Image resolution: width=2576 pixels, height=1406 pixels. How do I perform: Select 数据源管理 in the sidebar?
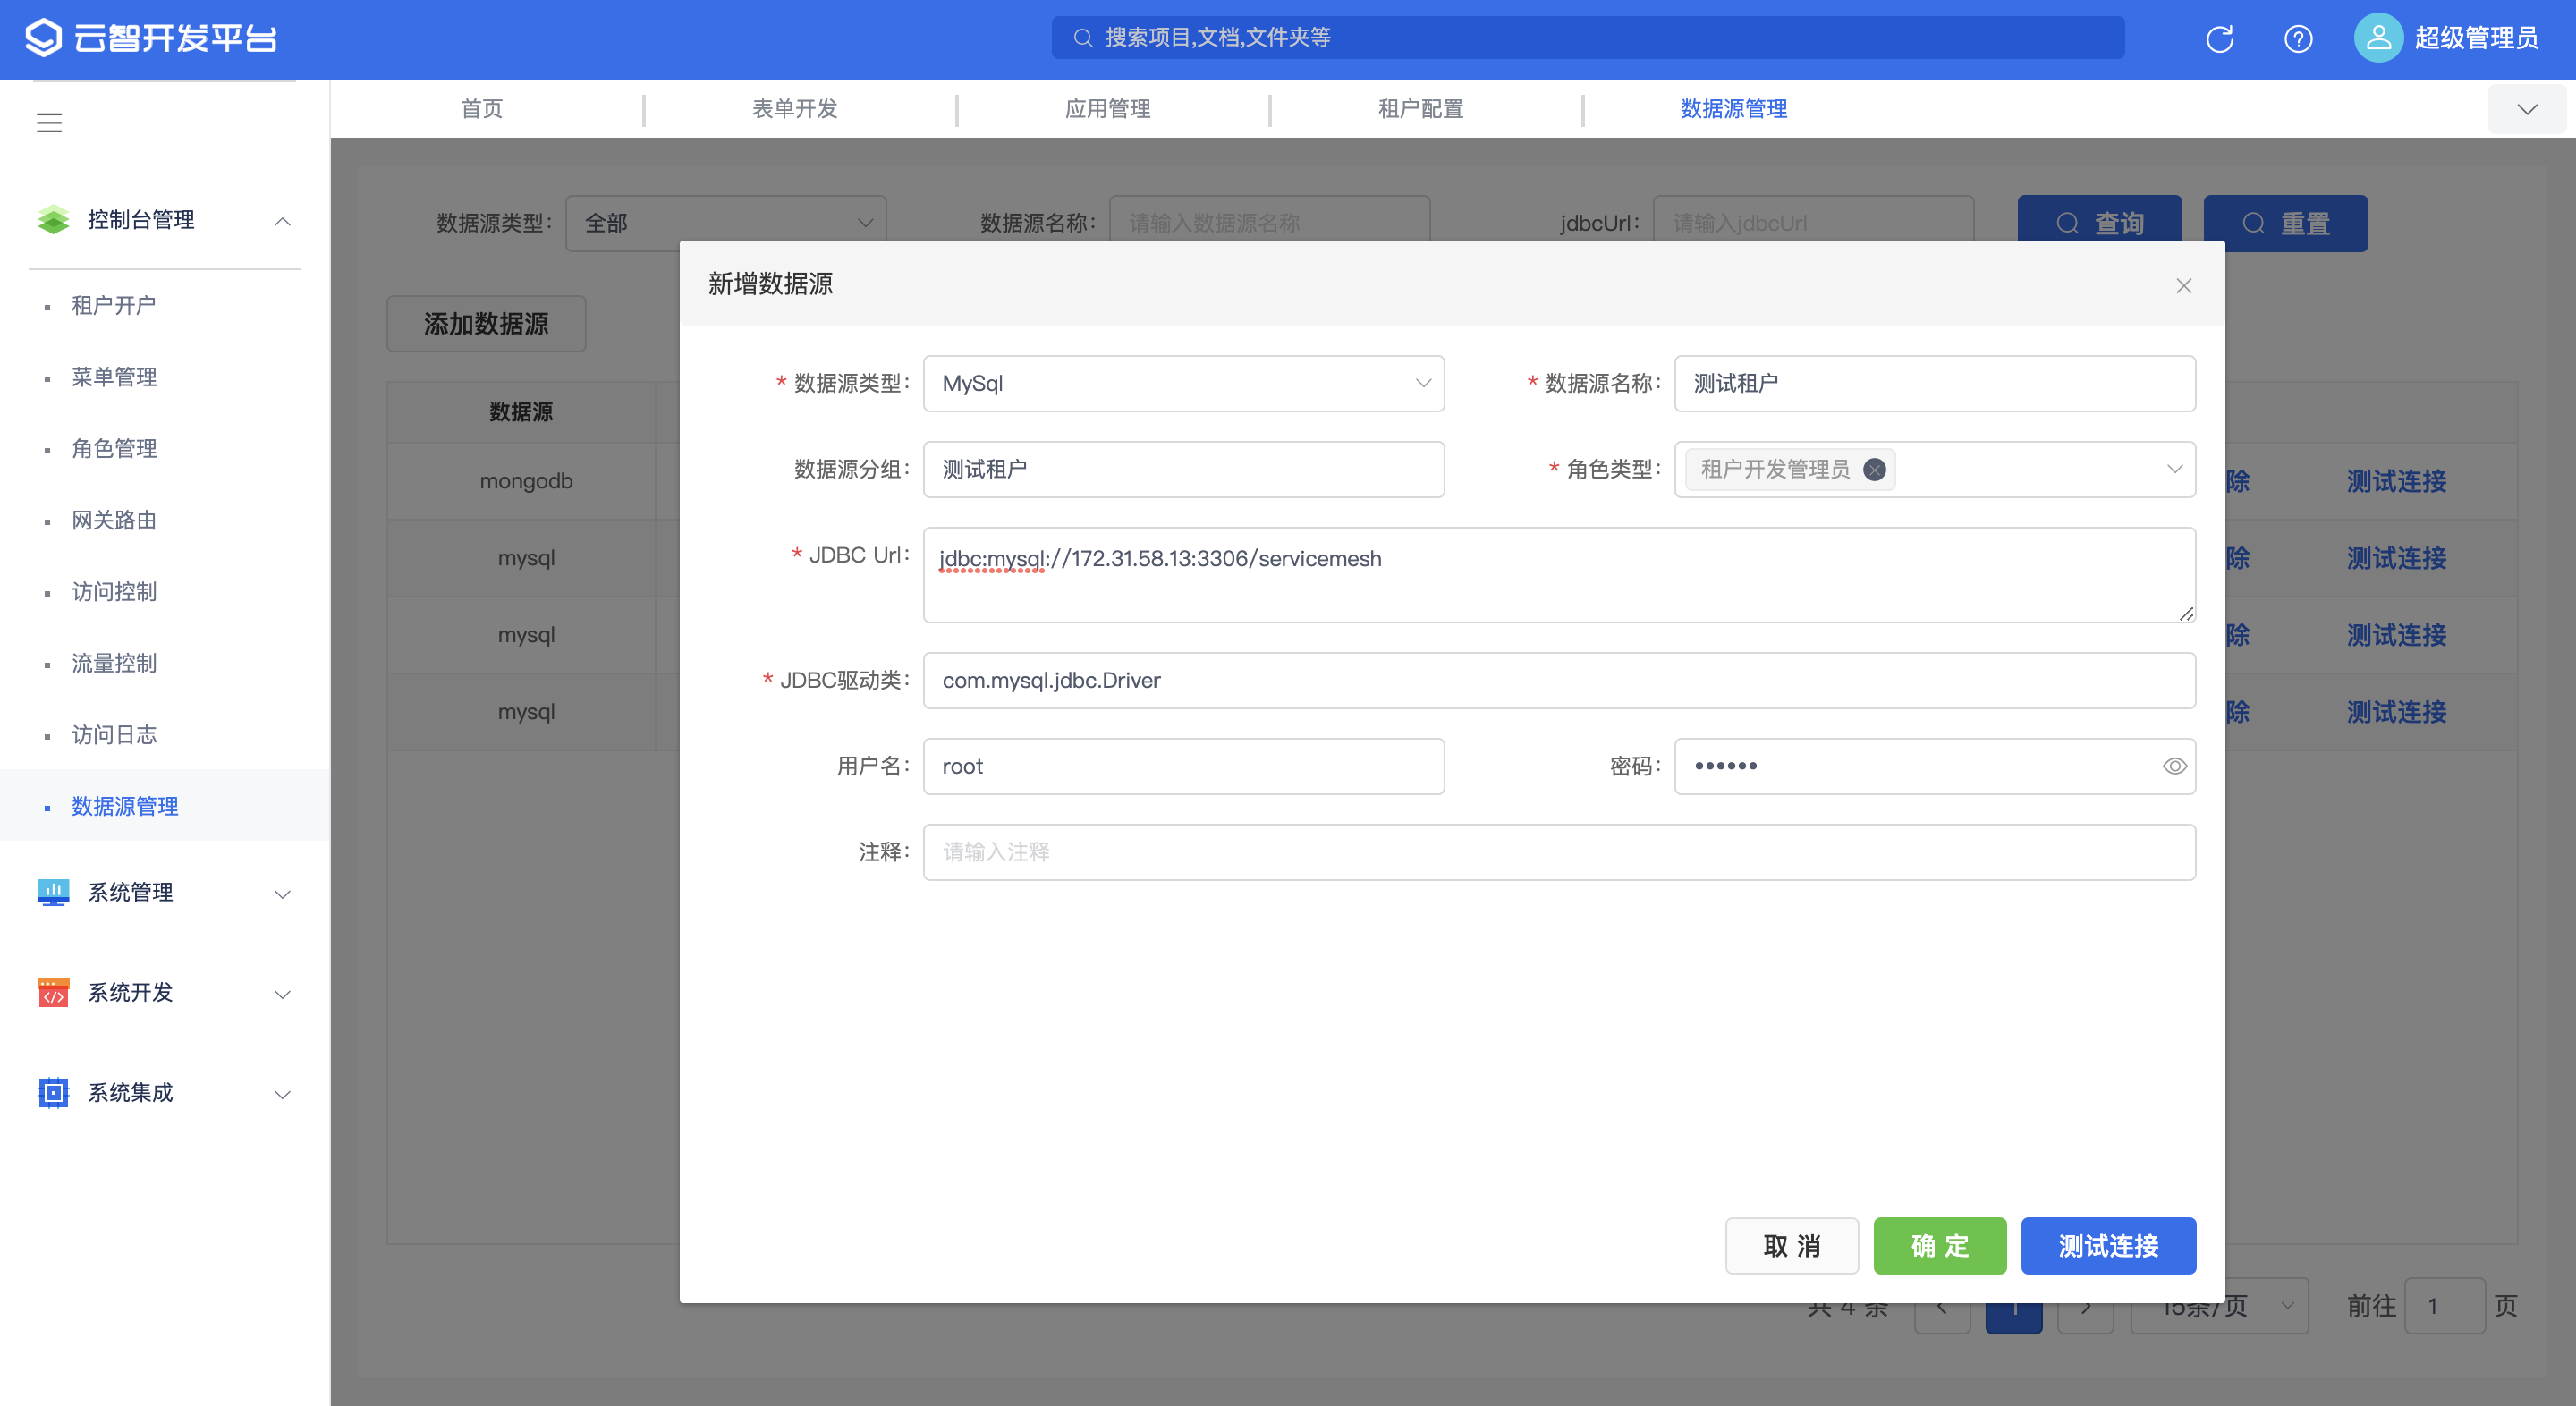pos(125,806)
